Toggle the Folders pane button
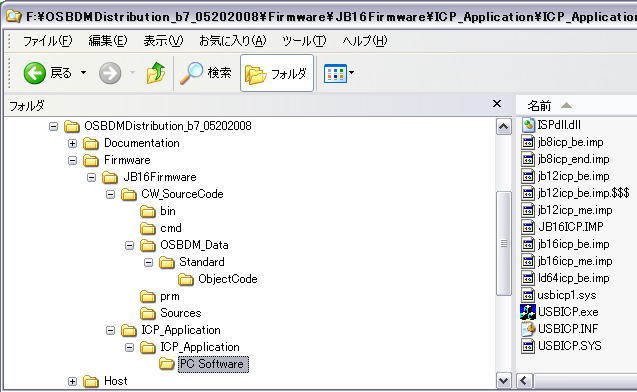The height and width of the screenshot is (392, 637). [x=277, y=74]
